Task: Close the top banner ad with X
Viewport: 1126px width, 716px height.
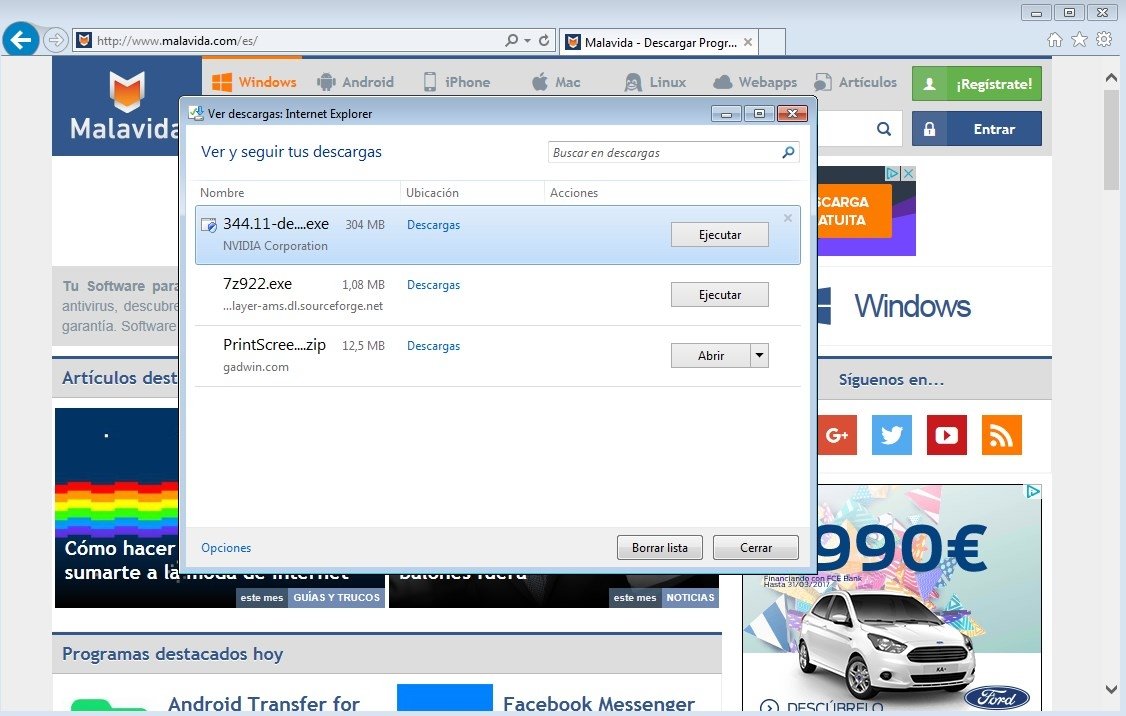Action: (x=908, y=173)
